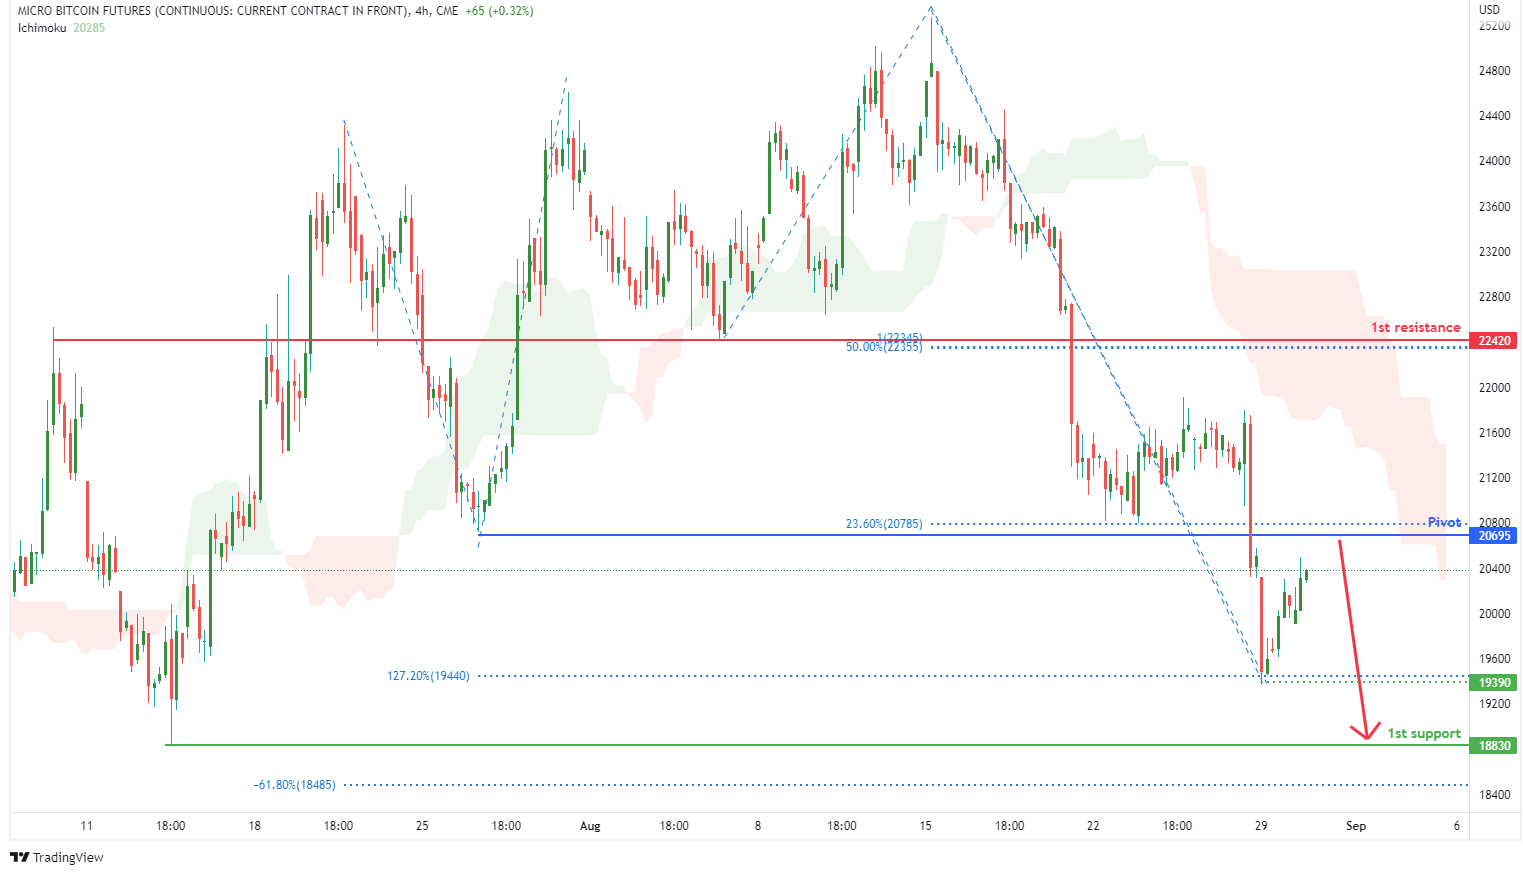Click 21200 on the price axis
The width and height of the screenshot is (1523, 874).
coord(1495,478)
